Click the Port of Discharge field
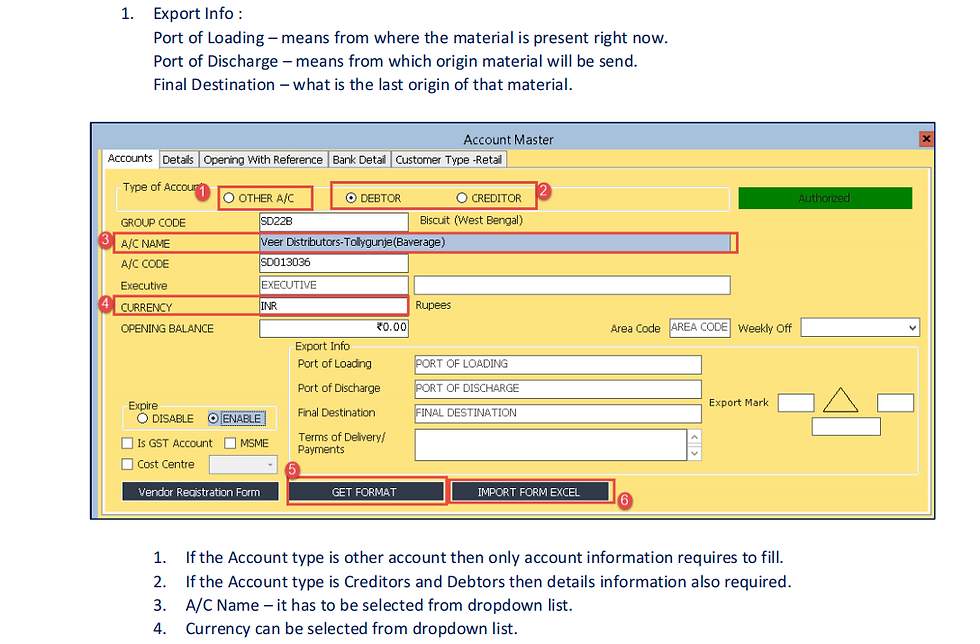This screenshot has height=644, width=980. 558,389
